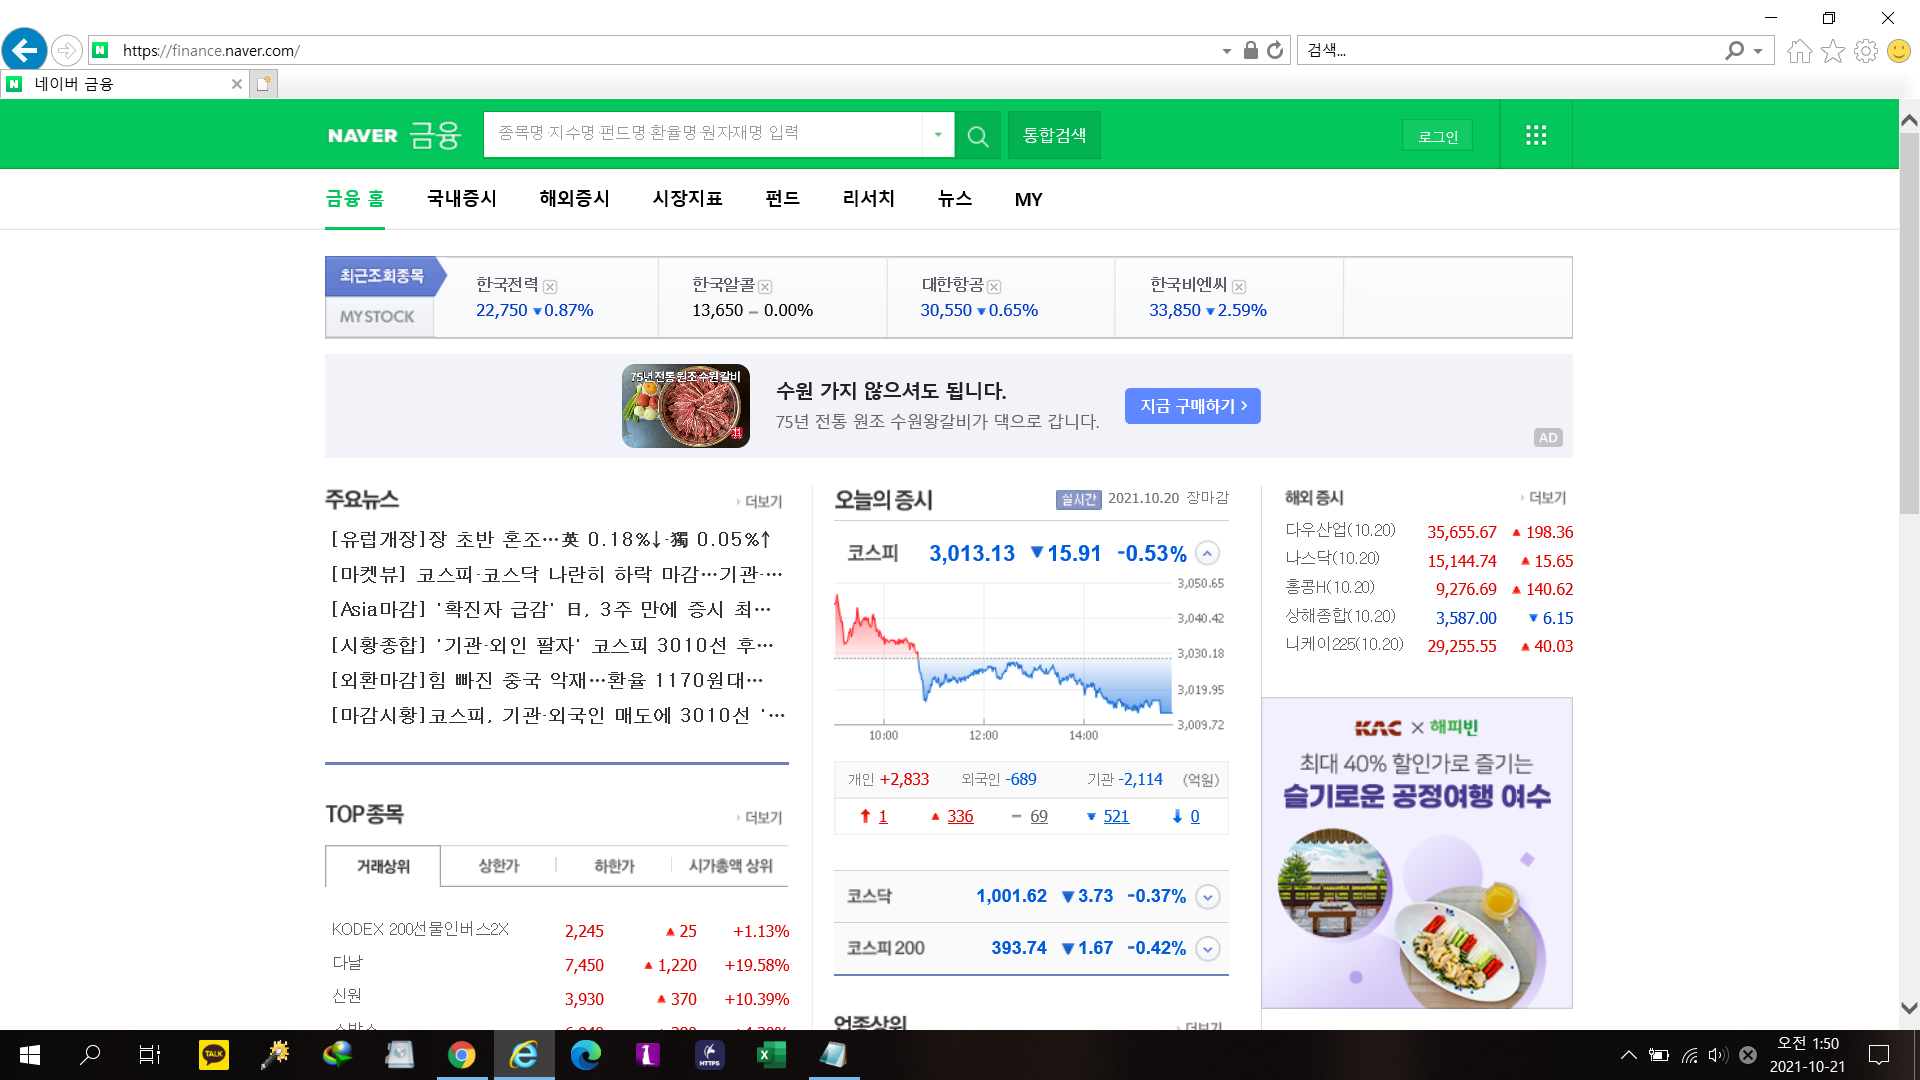1920x1080 pixels.
Task: Open Task View on the taskbar
Action: (x=150, y=1054)
